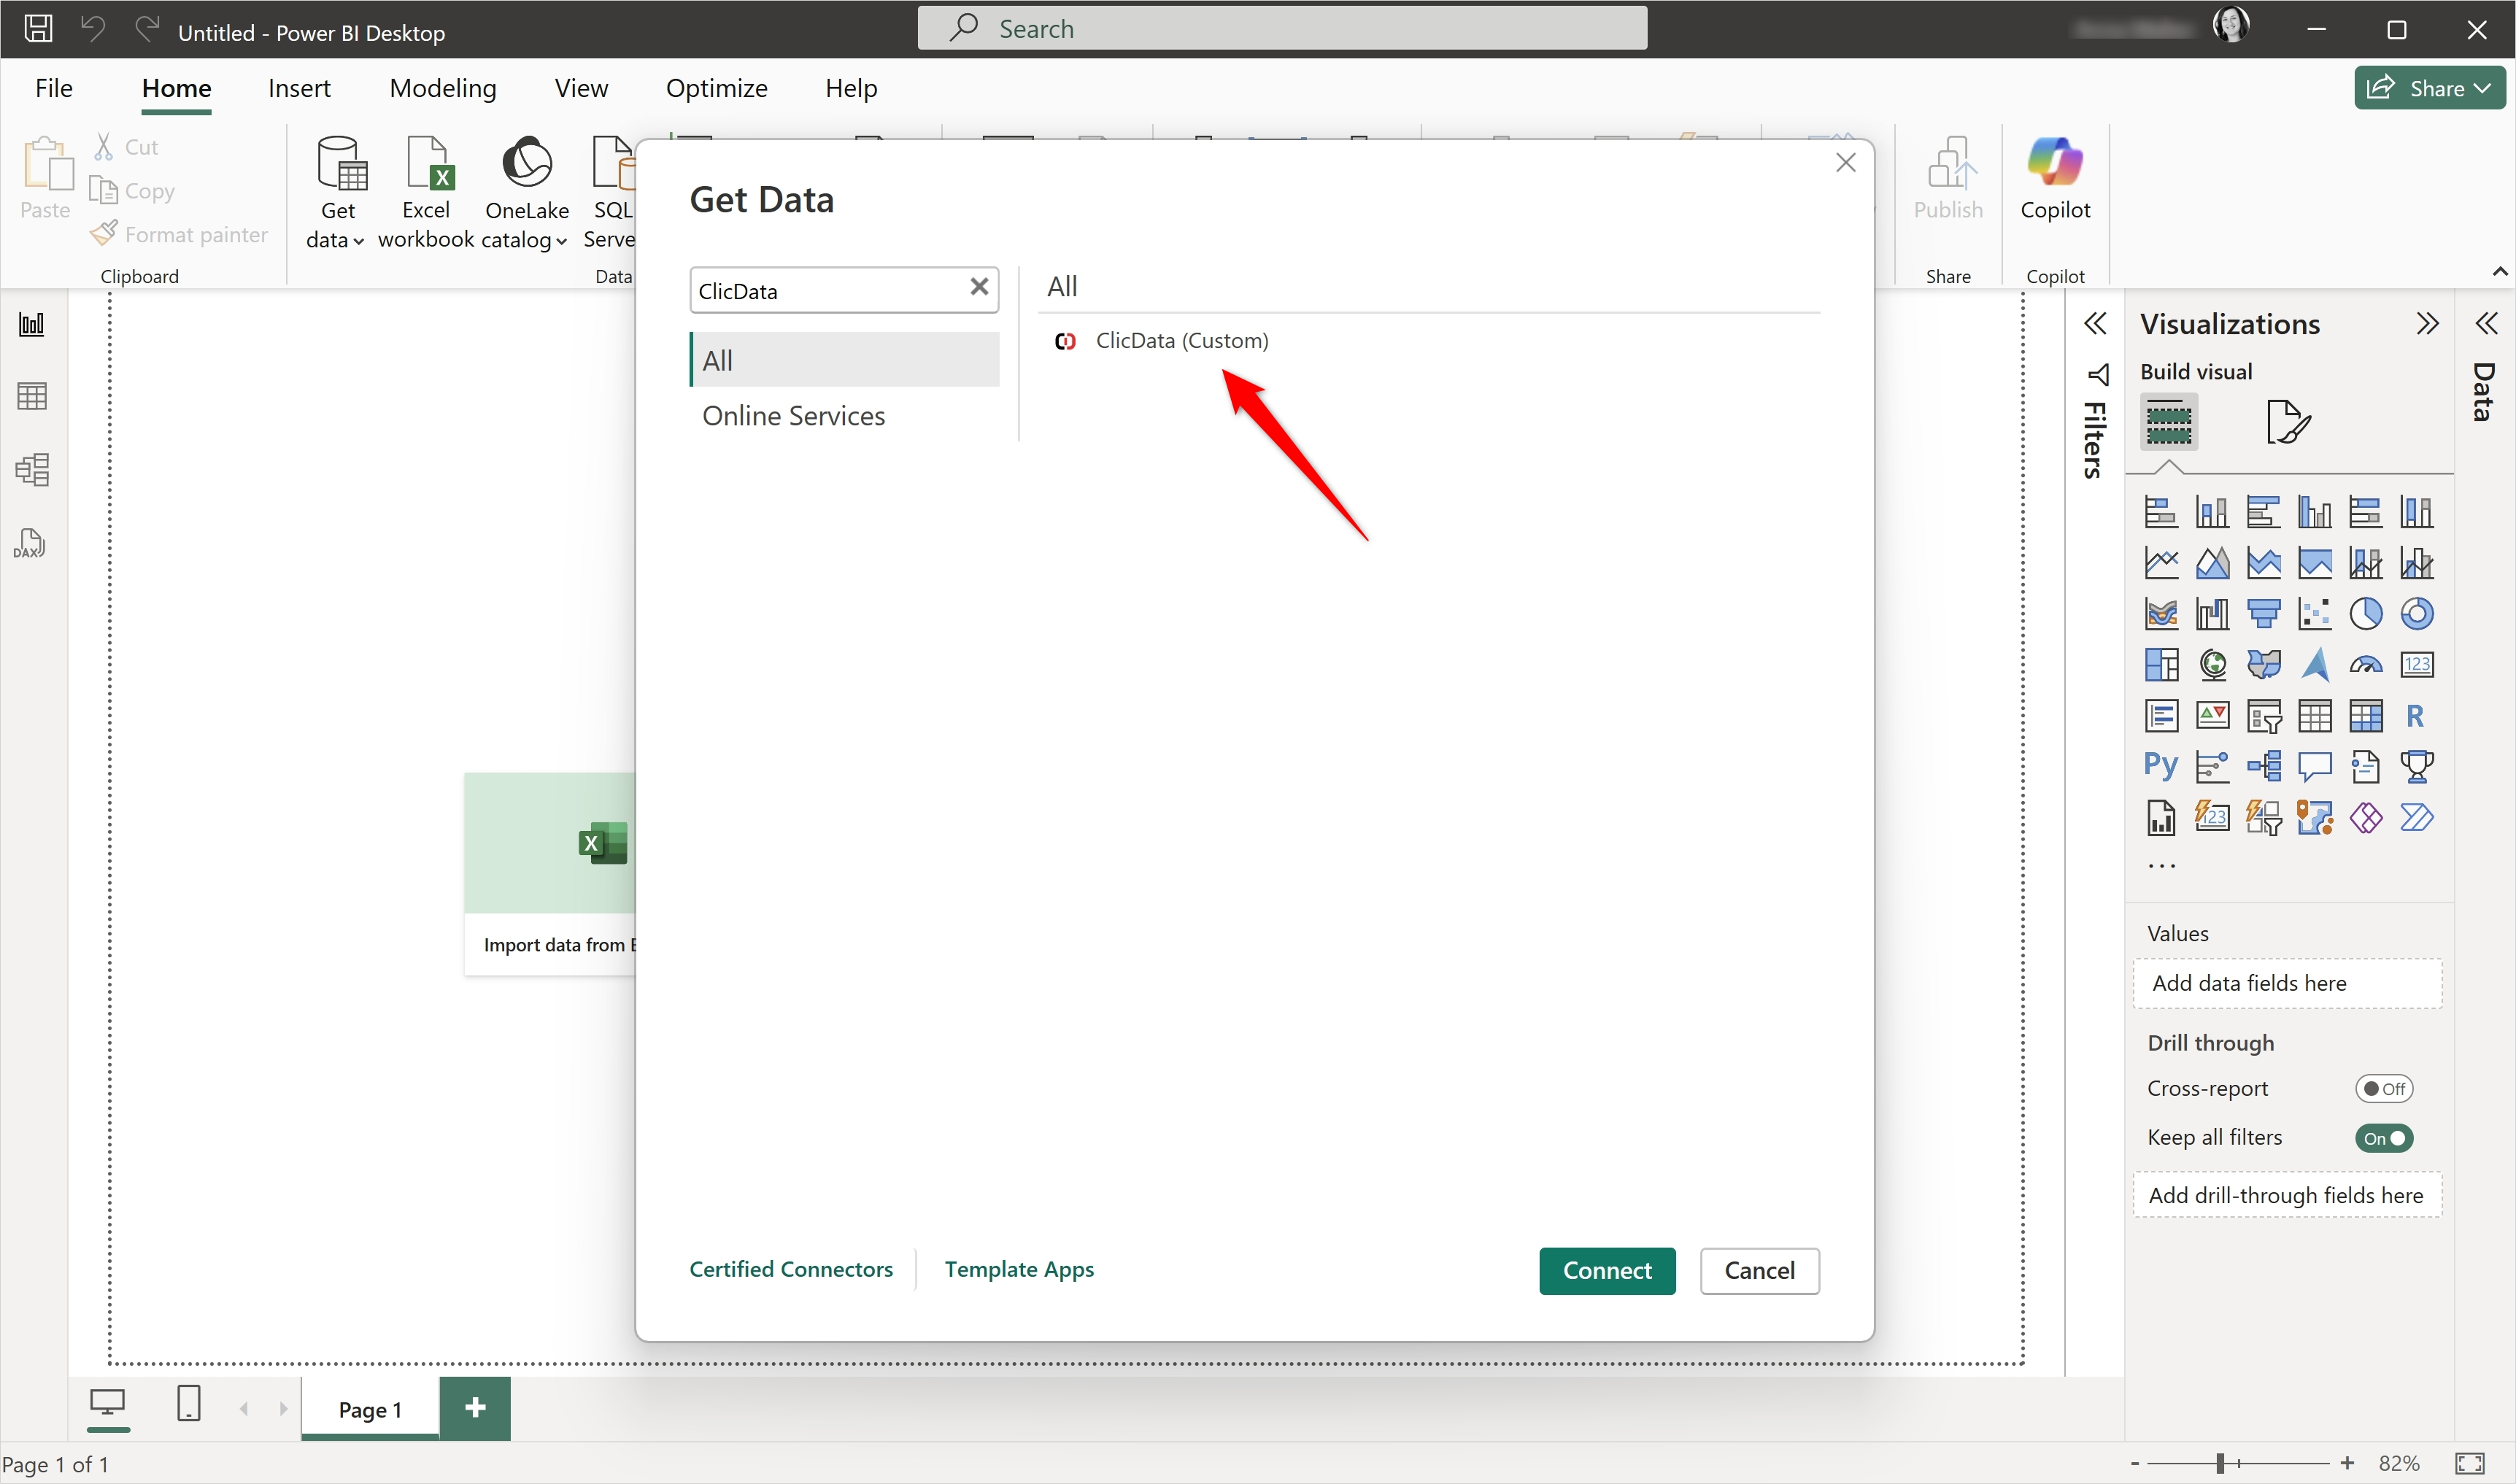Select the Online Services category

(x=793, y=416)
